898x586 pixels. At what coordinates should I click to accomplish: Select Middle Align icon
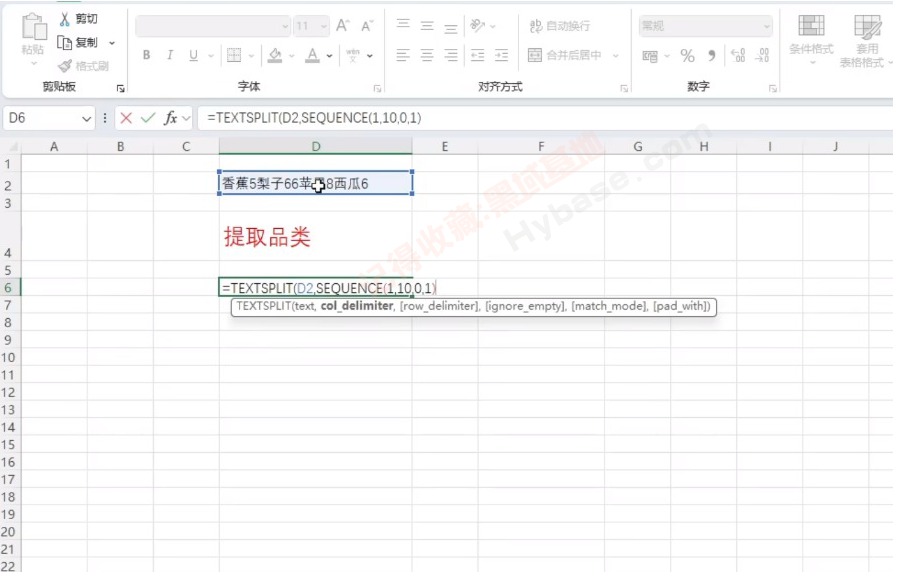pos(427,25)
